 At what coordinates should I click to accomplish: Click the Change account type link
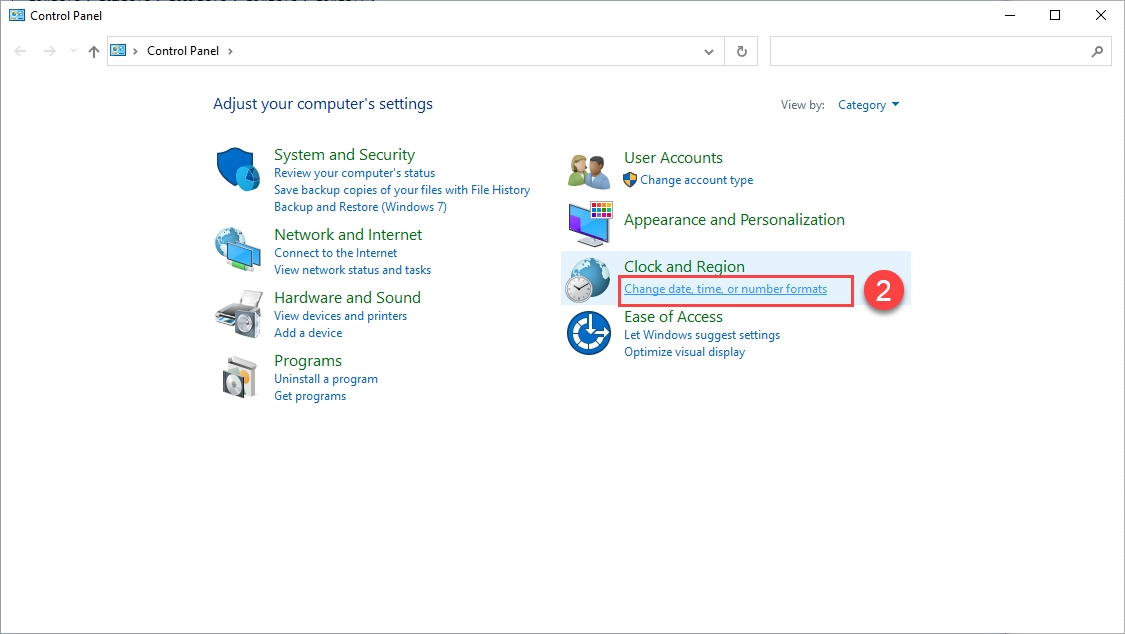pyautogui.click(x=696, y=180)
